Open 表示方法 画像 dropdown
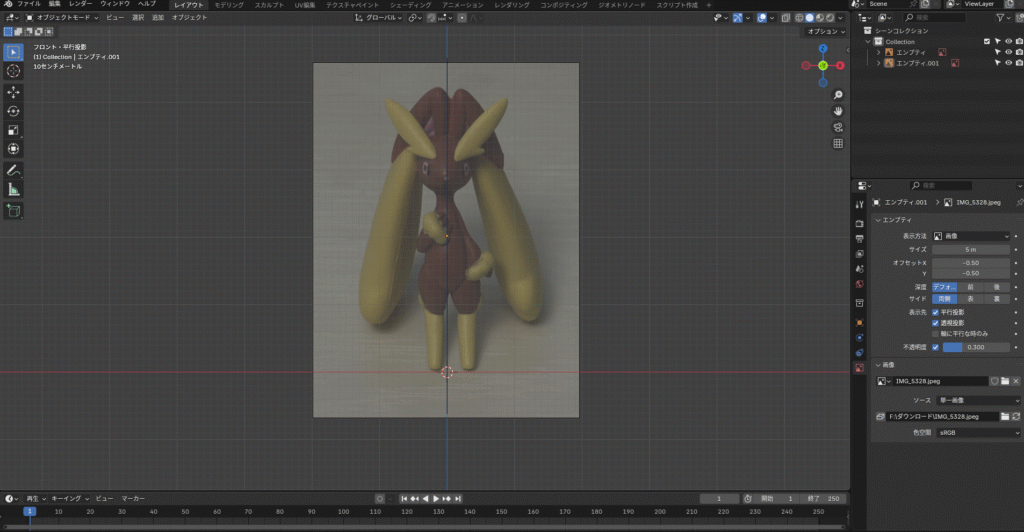The width and height of the screenshot is (1024, 532). 970,236
